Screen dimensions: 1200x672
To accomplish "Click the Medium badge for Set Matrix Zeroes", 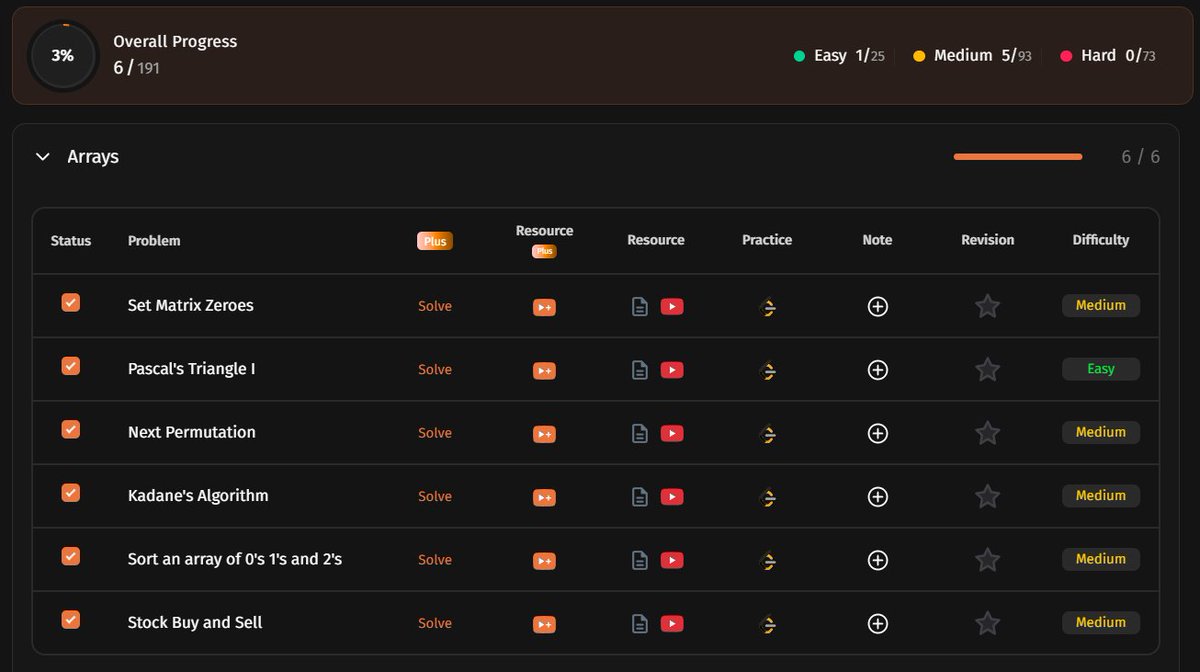I will coord(1101,305).
